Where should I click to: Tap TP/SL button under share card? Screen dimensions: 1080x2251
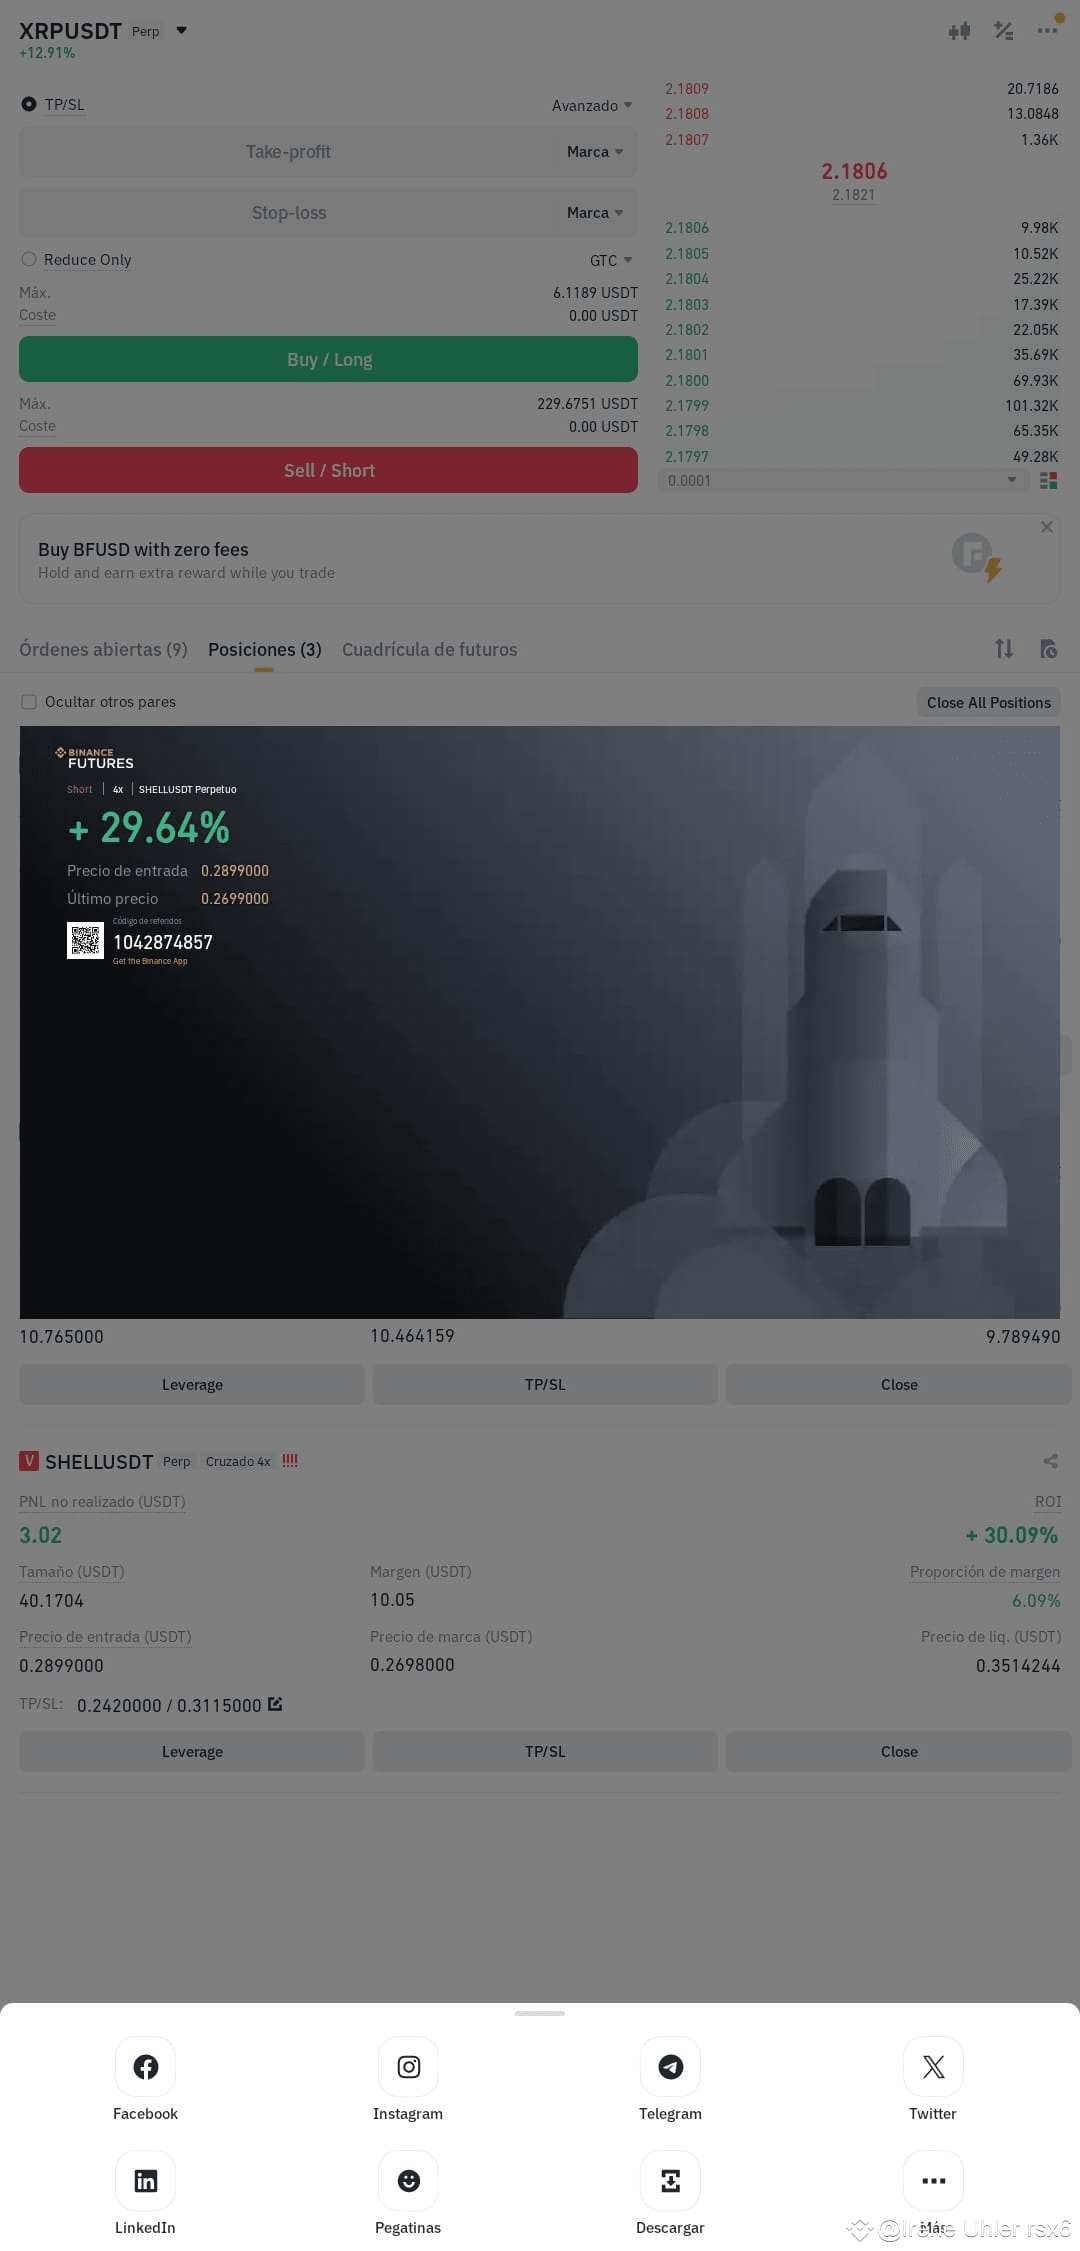point(545,1384)
